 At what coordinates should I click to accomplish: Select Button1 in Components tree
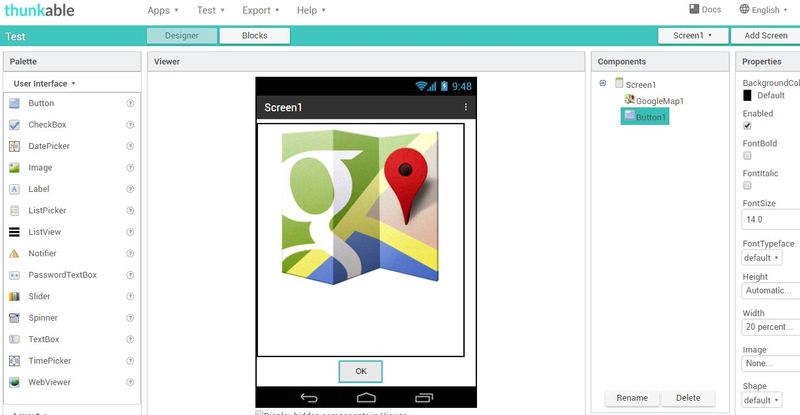pos(645,117)
